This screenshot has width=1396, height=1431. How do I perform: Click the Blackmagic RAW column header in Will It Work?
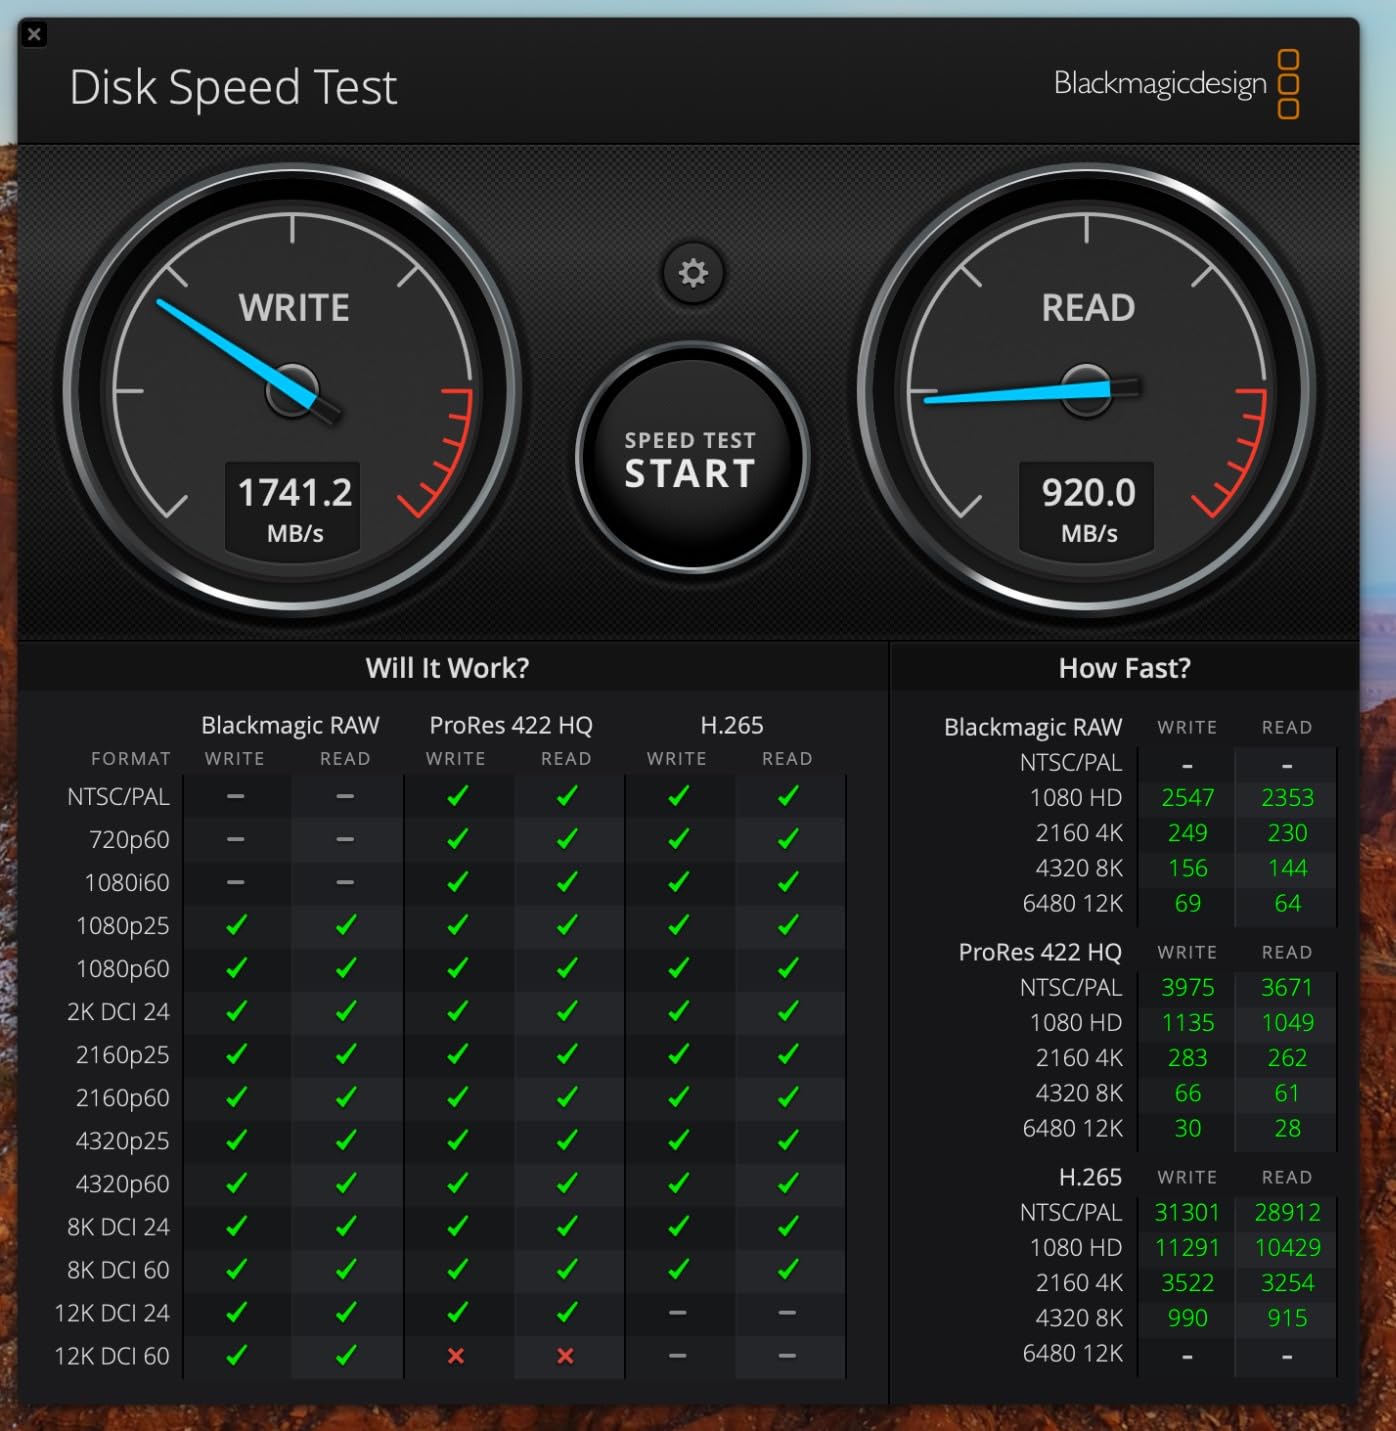(x=290, y=725)
